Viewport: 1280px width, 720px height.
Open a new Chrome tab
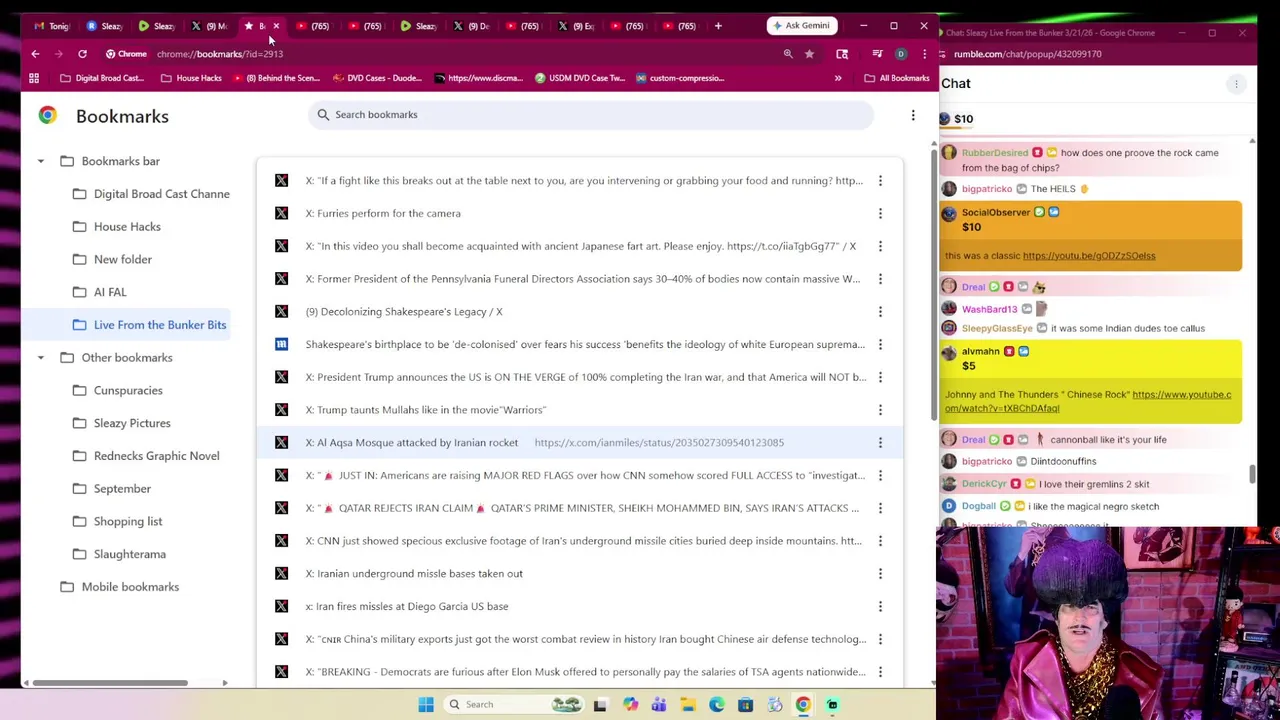click(x=718, y=26)
